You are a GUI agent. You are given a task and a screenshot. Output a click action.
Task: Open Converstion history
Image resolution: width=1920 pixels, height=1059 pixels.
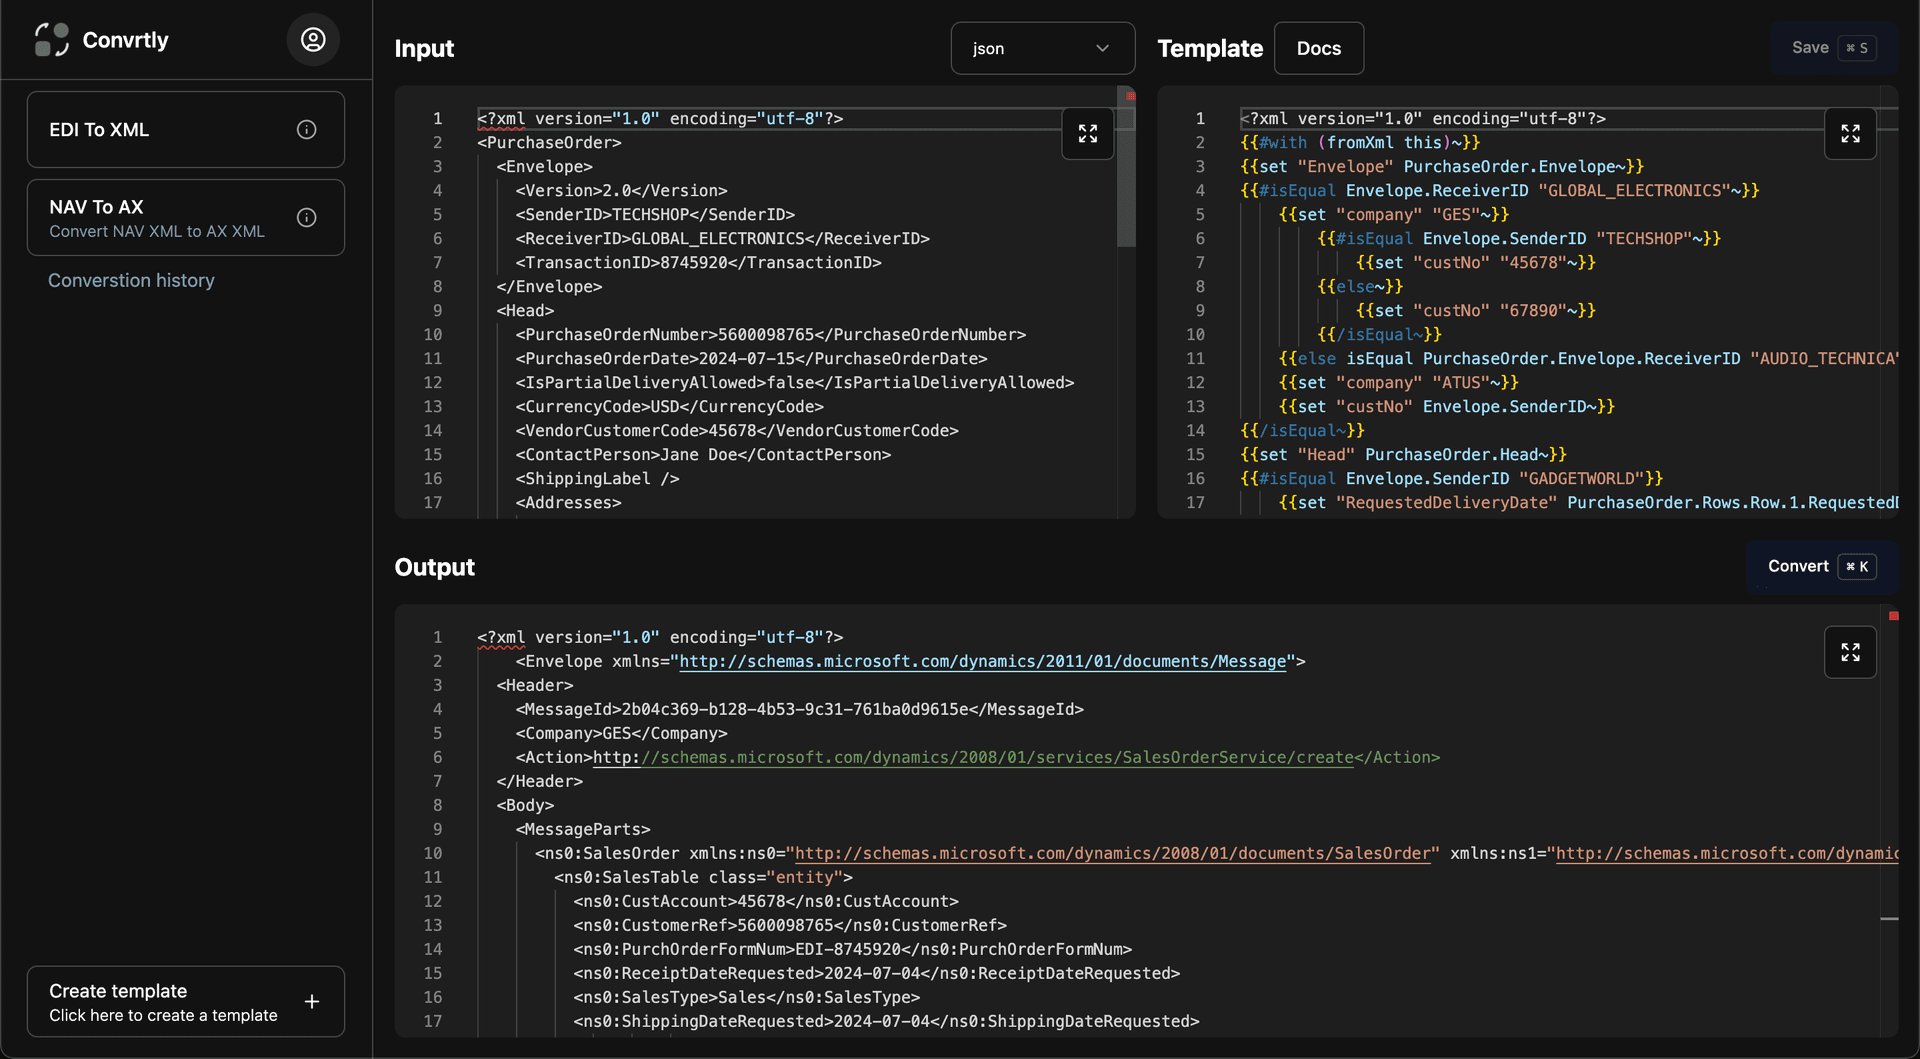tap(131, 281)
